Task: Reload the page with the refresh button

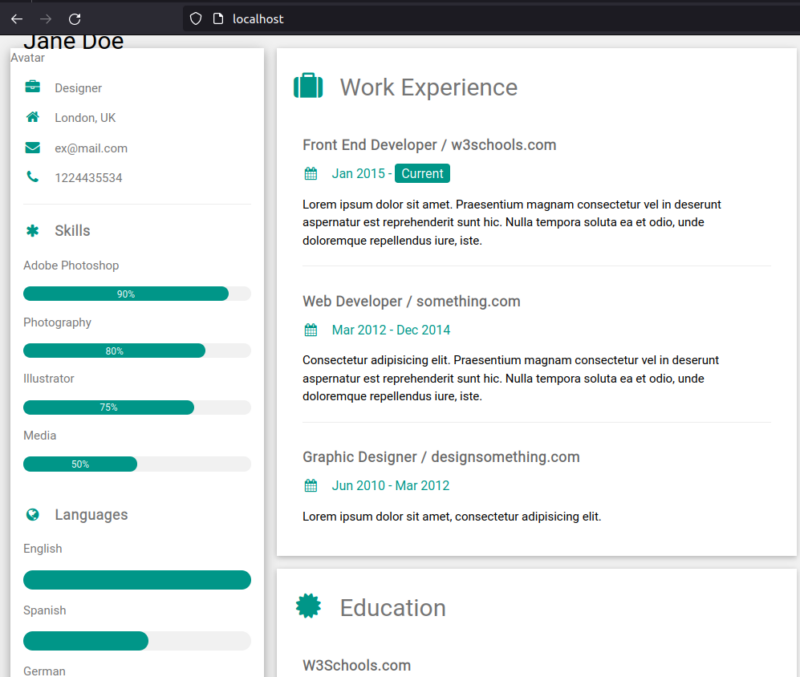Action: pos(75,19)
